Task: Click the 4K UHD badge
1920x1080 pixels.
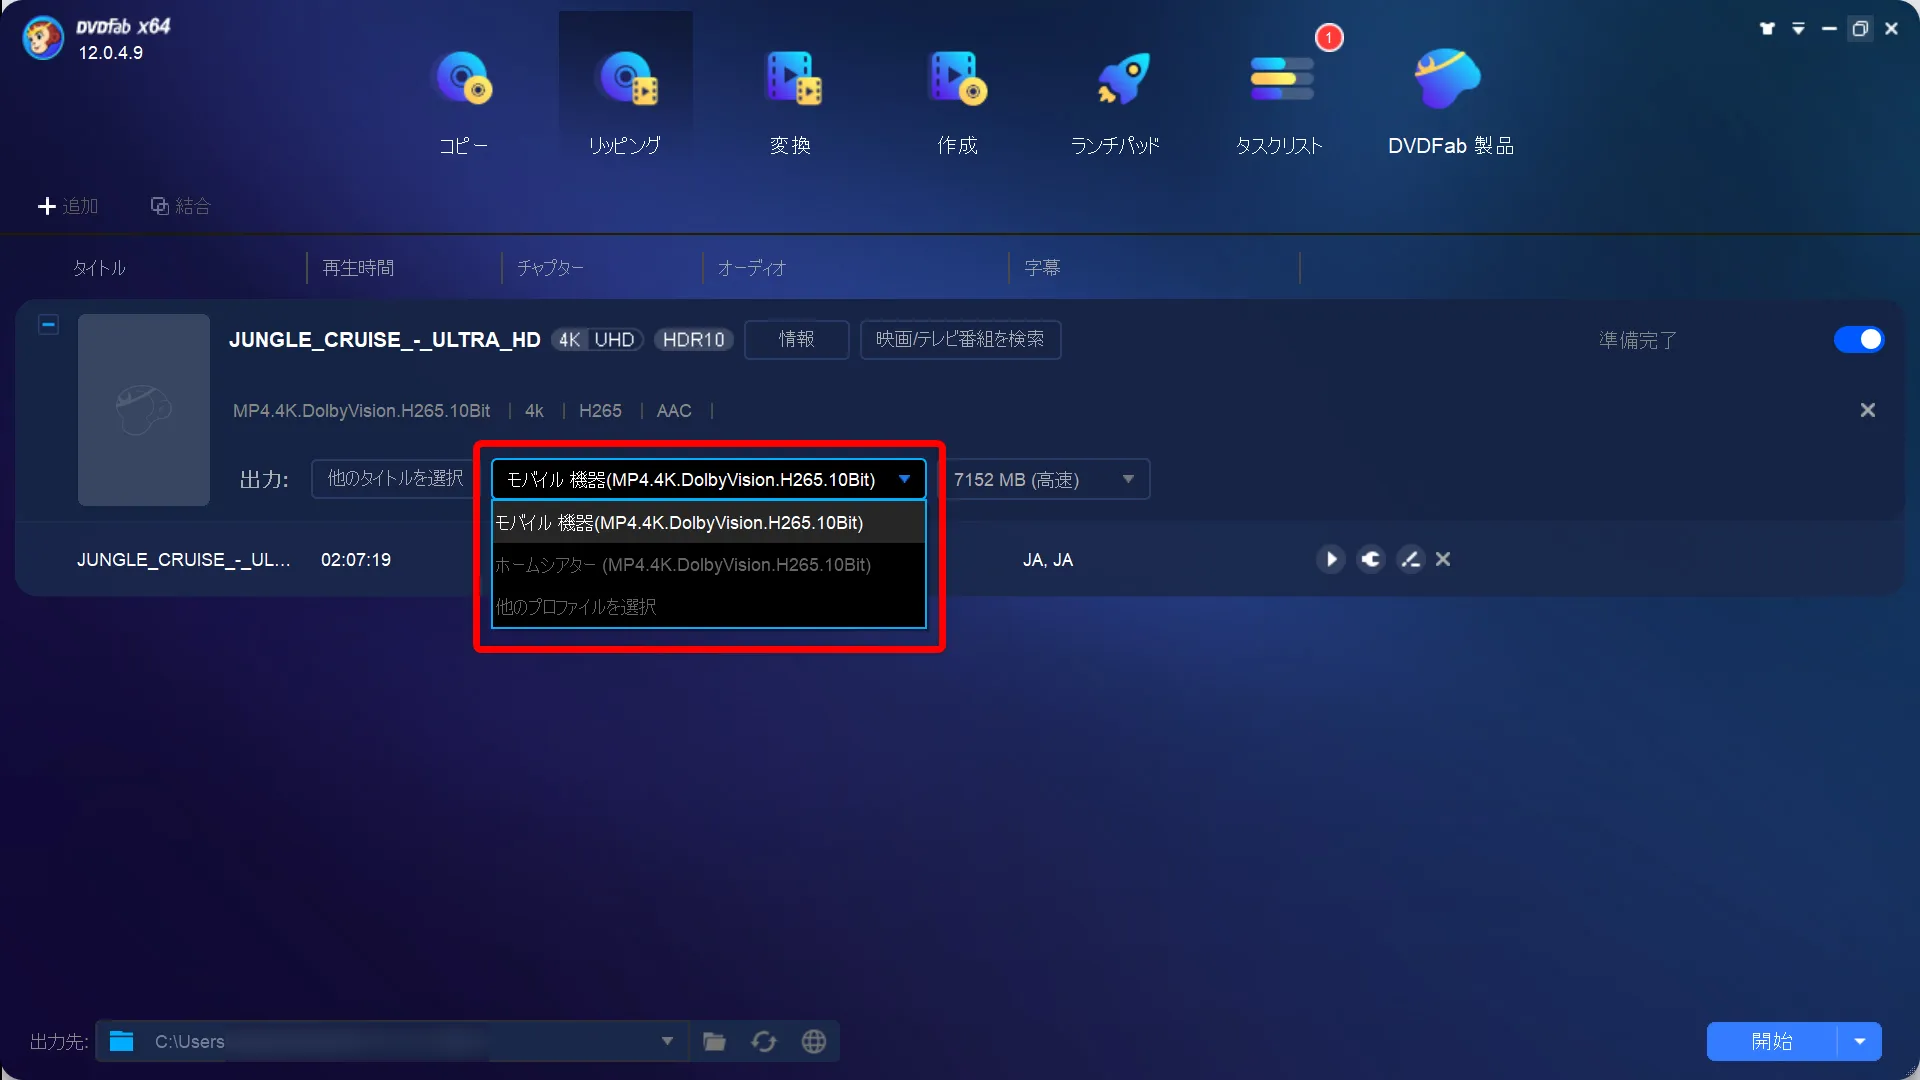Action: (x=597, y=340)
